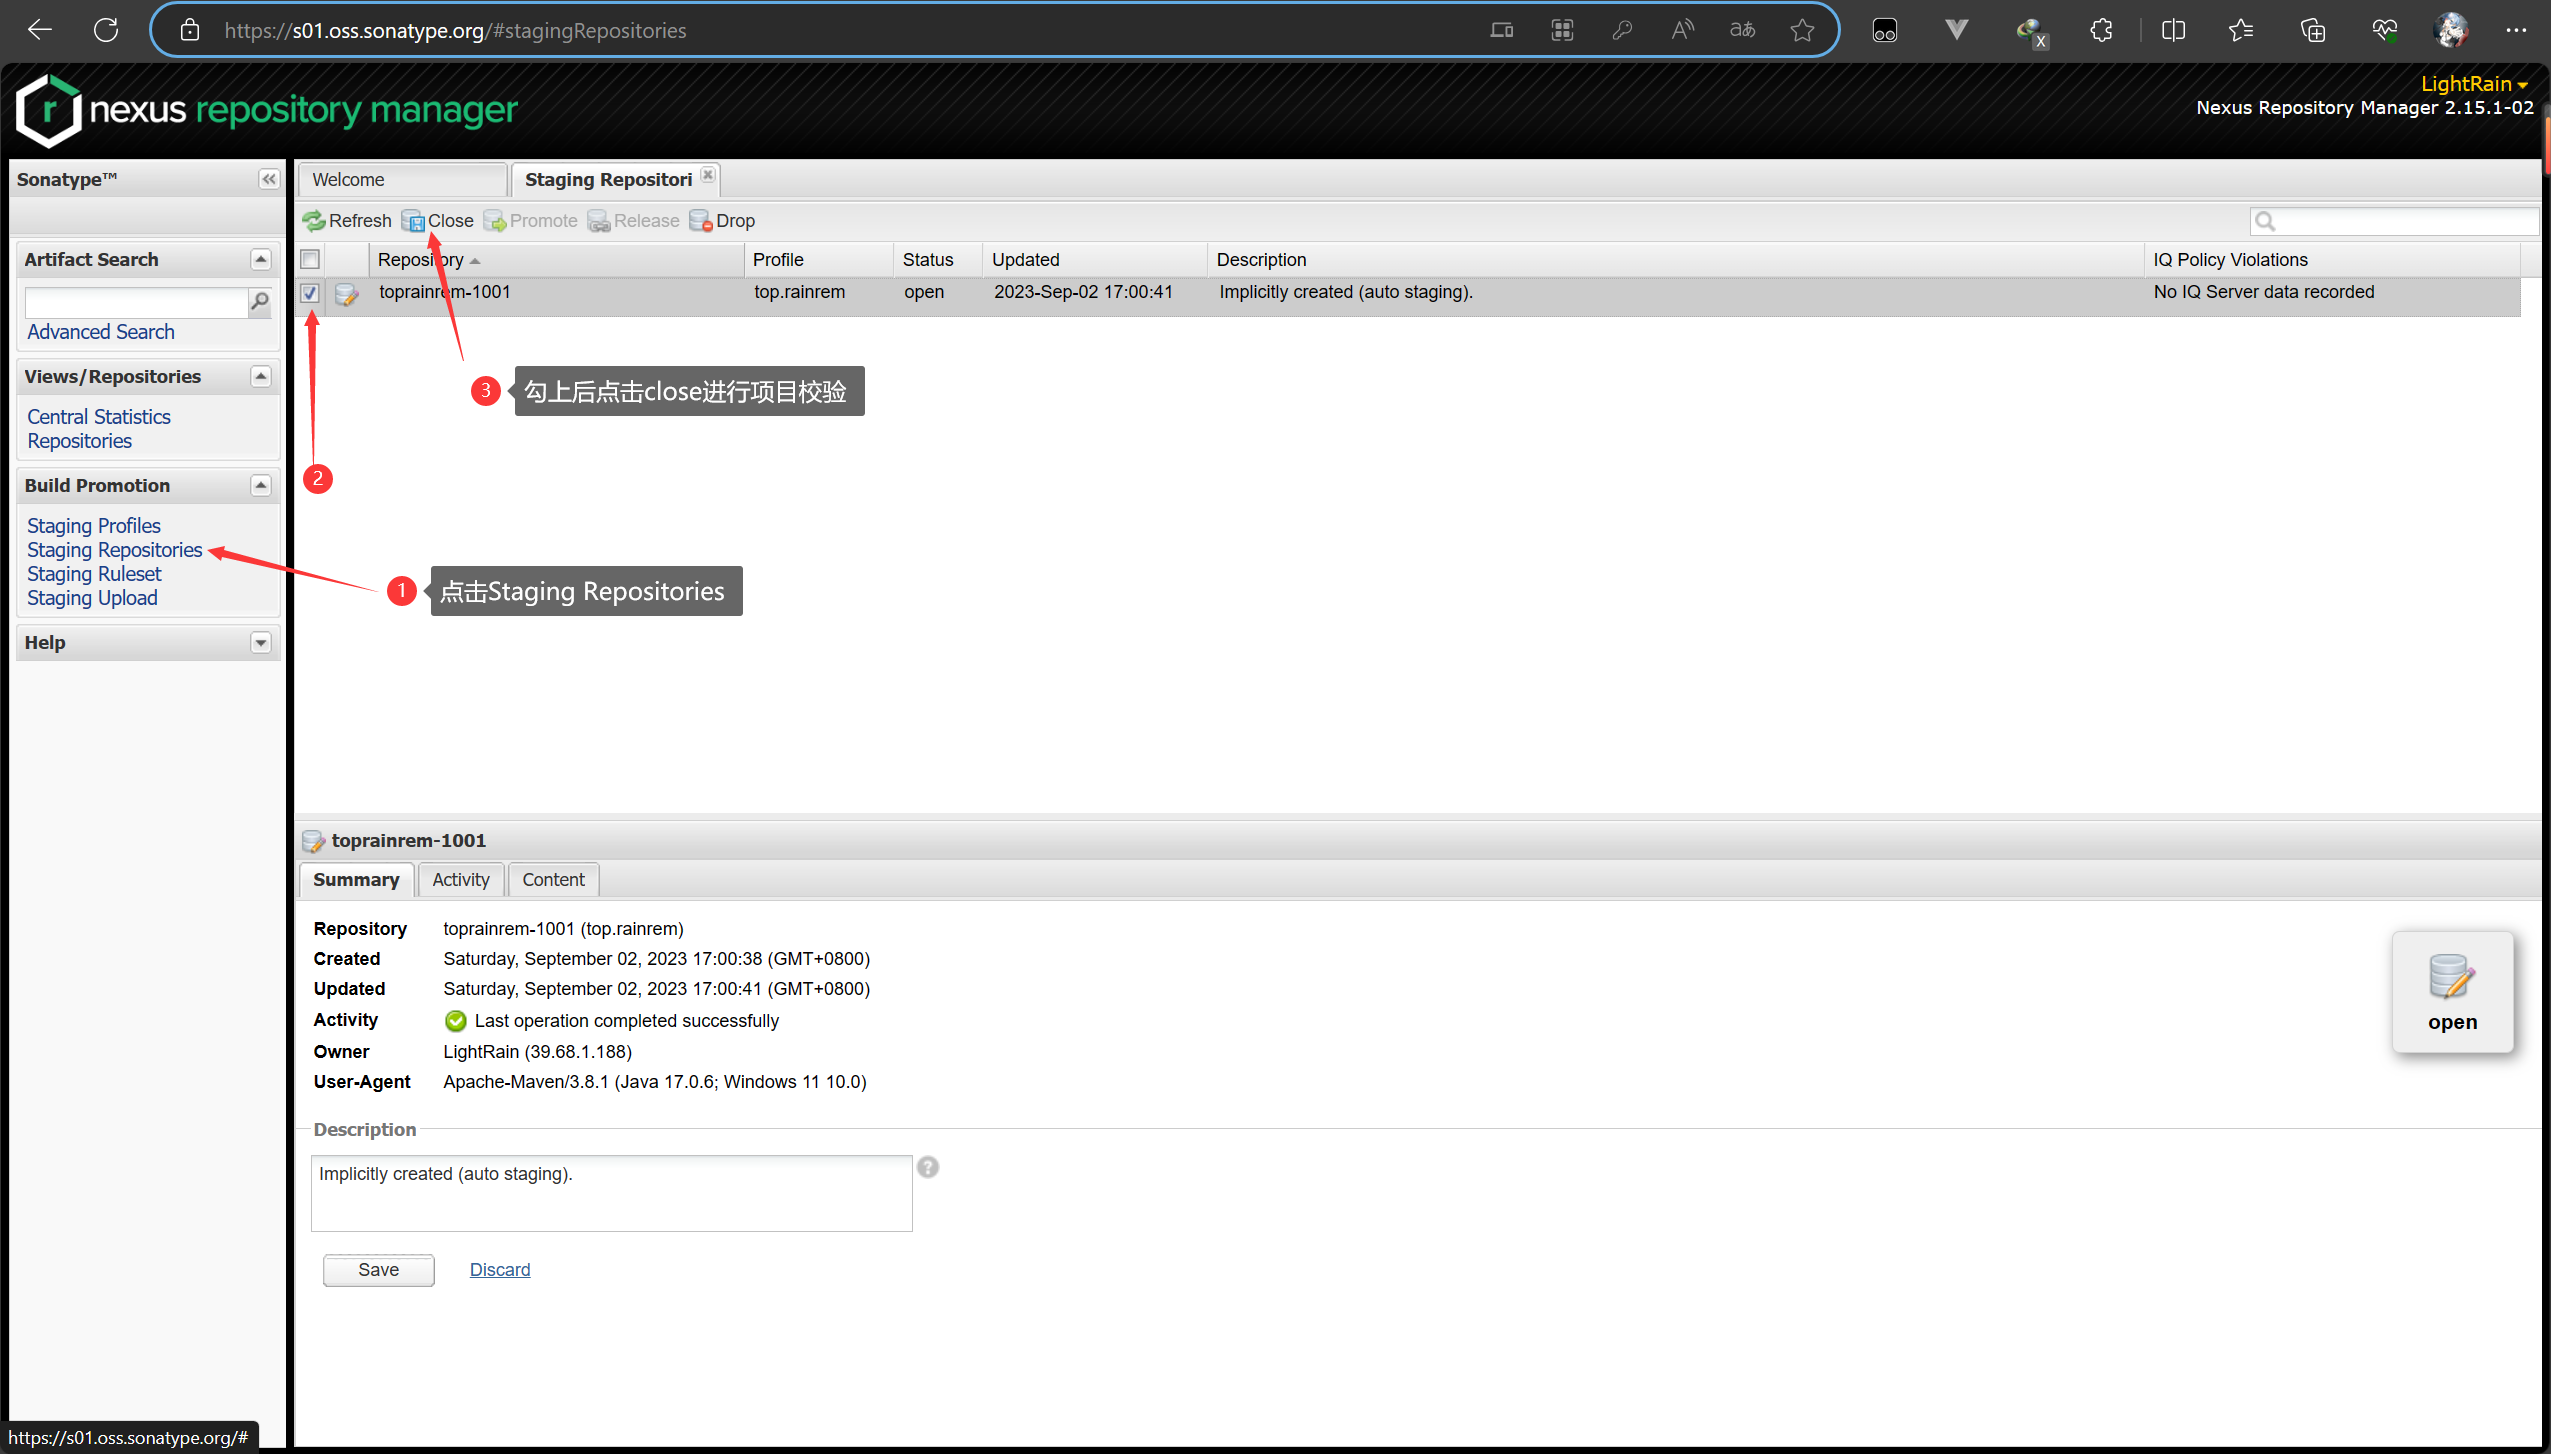Image resolution: width=2551 pixels, height=1454 pixels.
Task: Click the artifact search magnifier icon
Action: pos(260,302)
